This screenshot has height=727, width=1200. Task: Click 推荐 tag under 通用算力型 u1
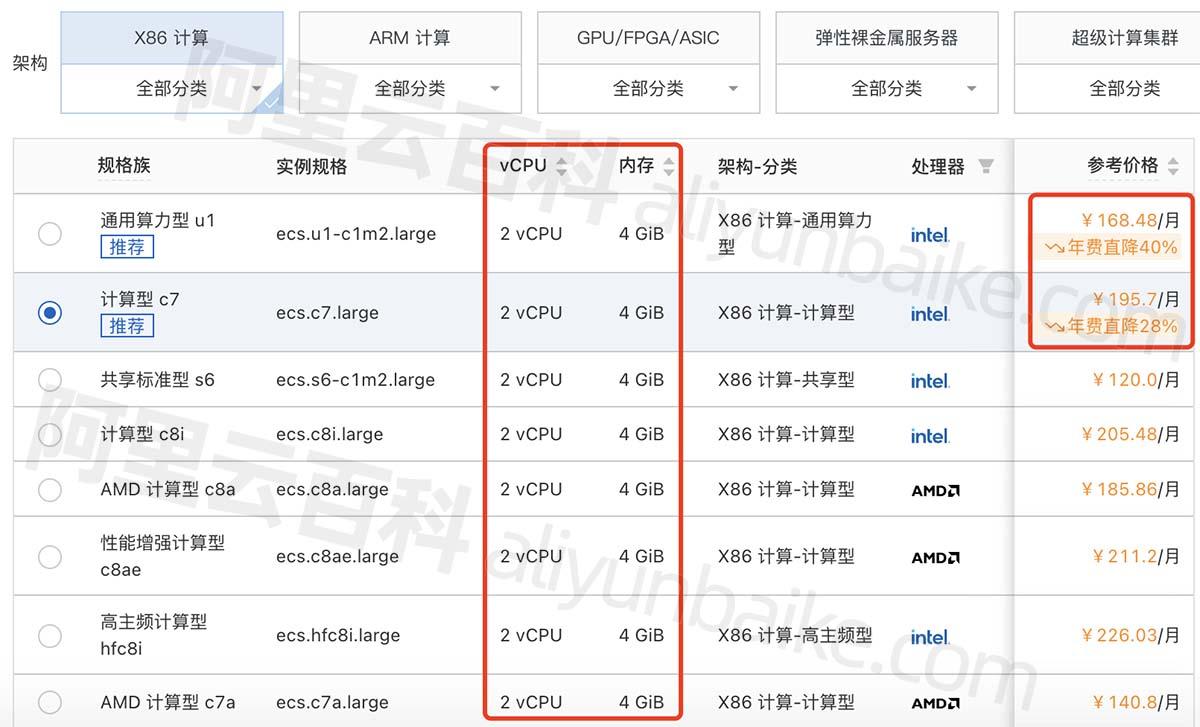pos(127,247)
